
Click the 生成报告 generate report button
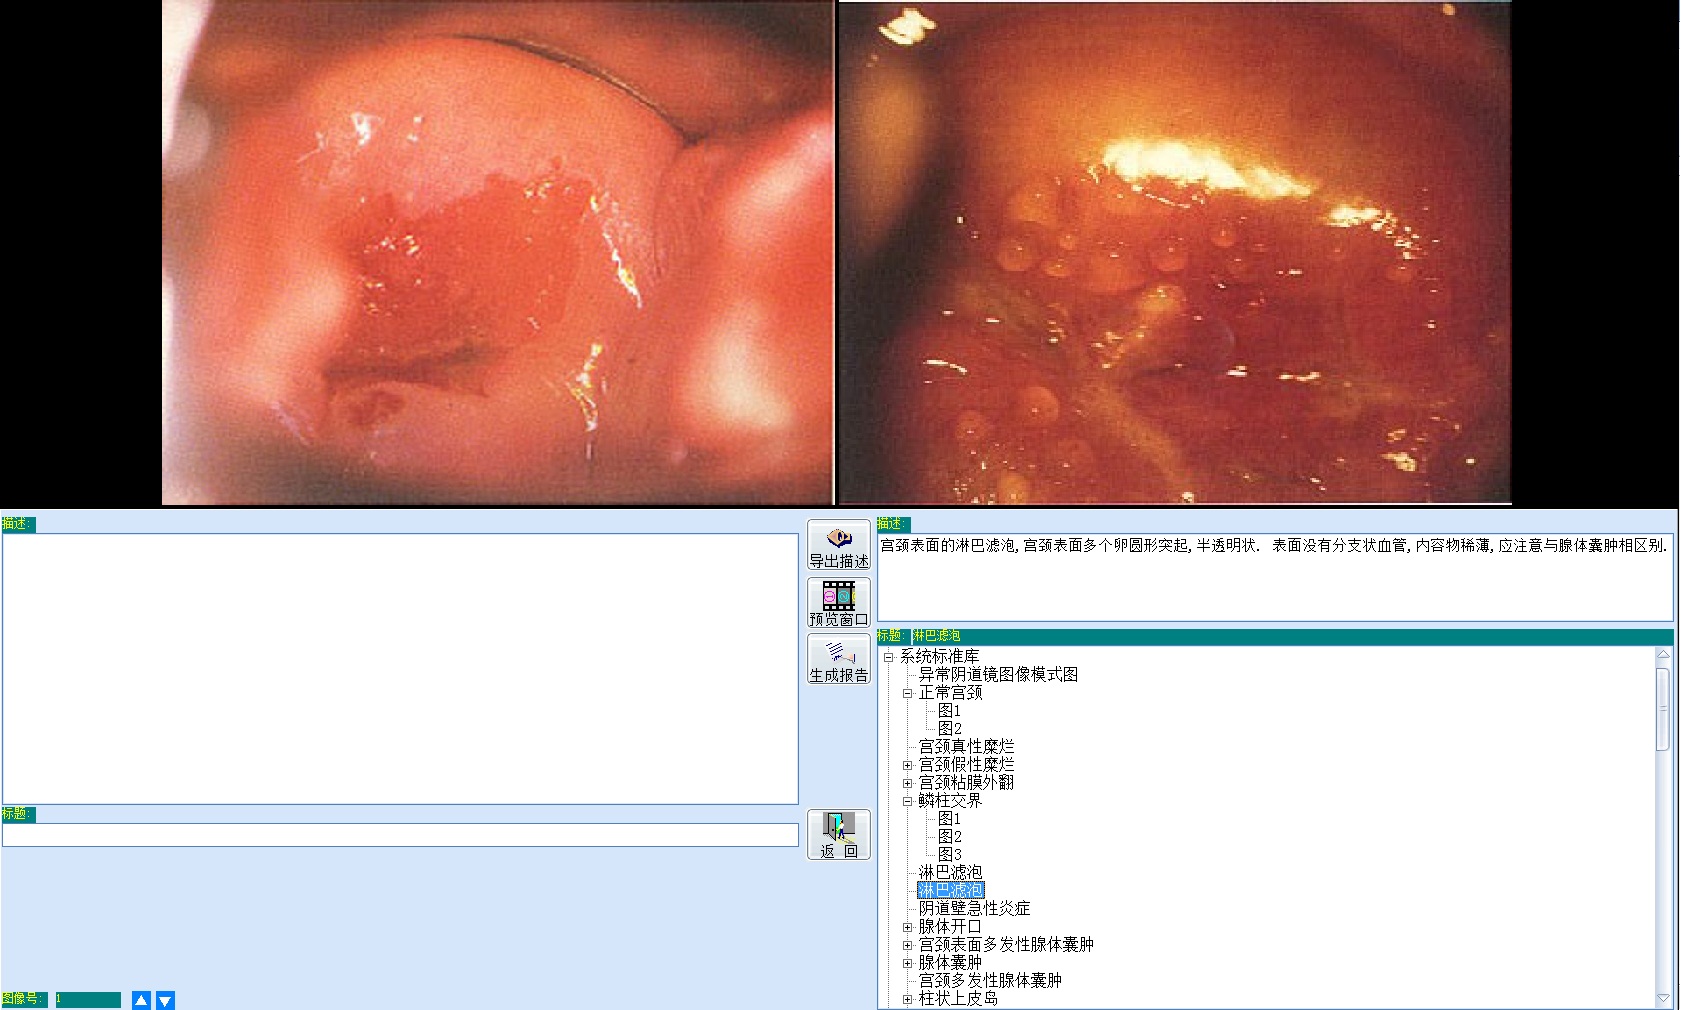coord(838,659)
